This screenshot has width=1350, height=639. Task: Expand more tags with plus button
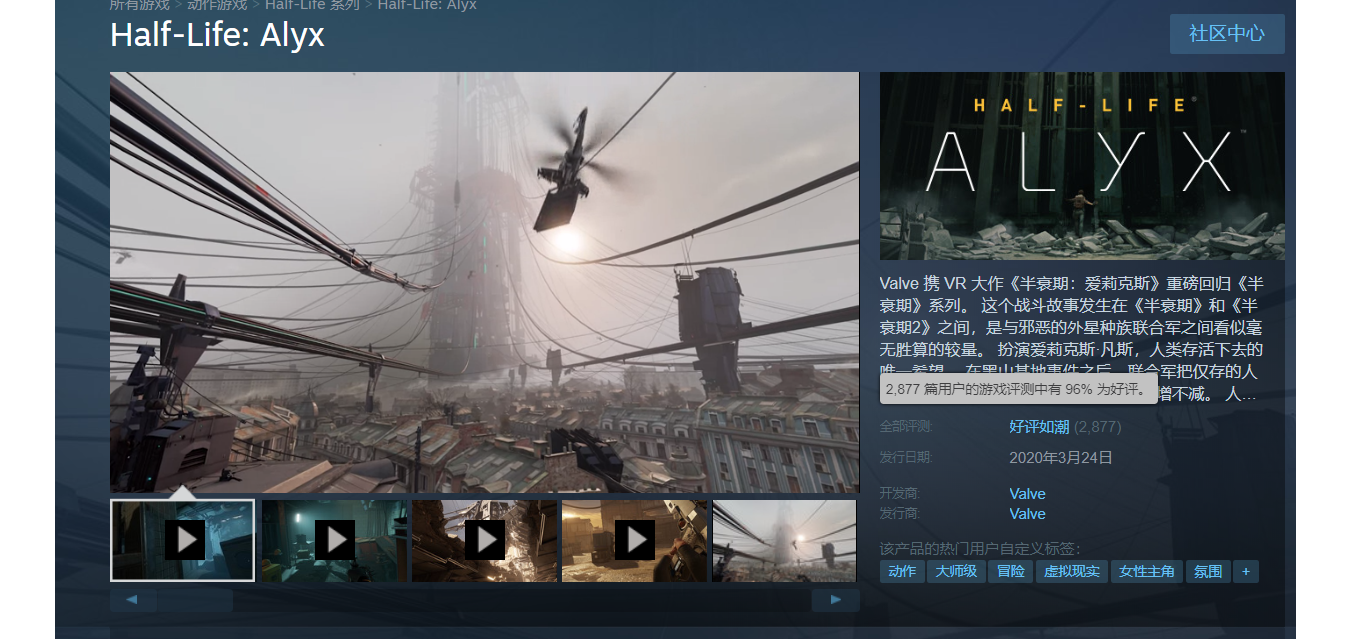pyautogui.click(x=1245, y=572)
